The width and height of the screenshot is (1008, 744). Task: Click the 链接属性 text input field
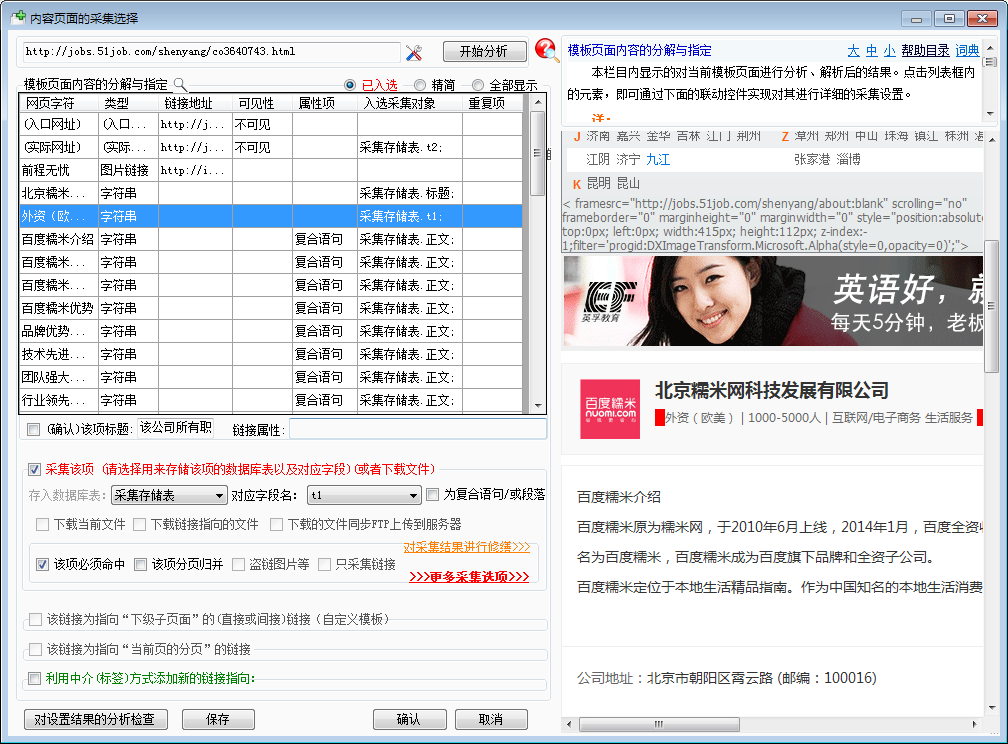418,429
